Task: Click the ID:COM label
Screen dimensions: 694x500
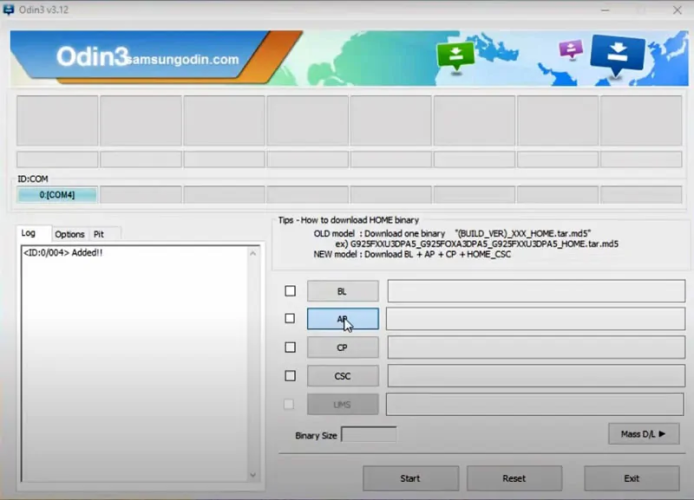Action: click(33, 179)
